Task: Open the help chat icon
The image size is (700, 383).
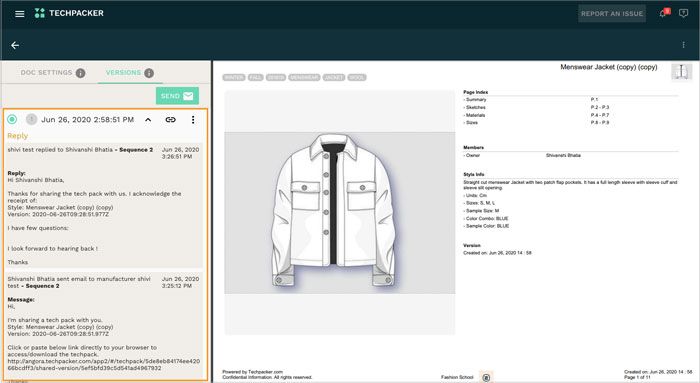Action: [x=683, y=13]
